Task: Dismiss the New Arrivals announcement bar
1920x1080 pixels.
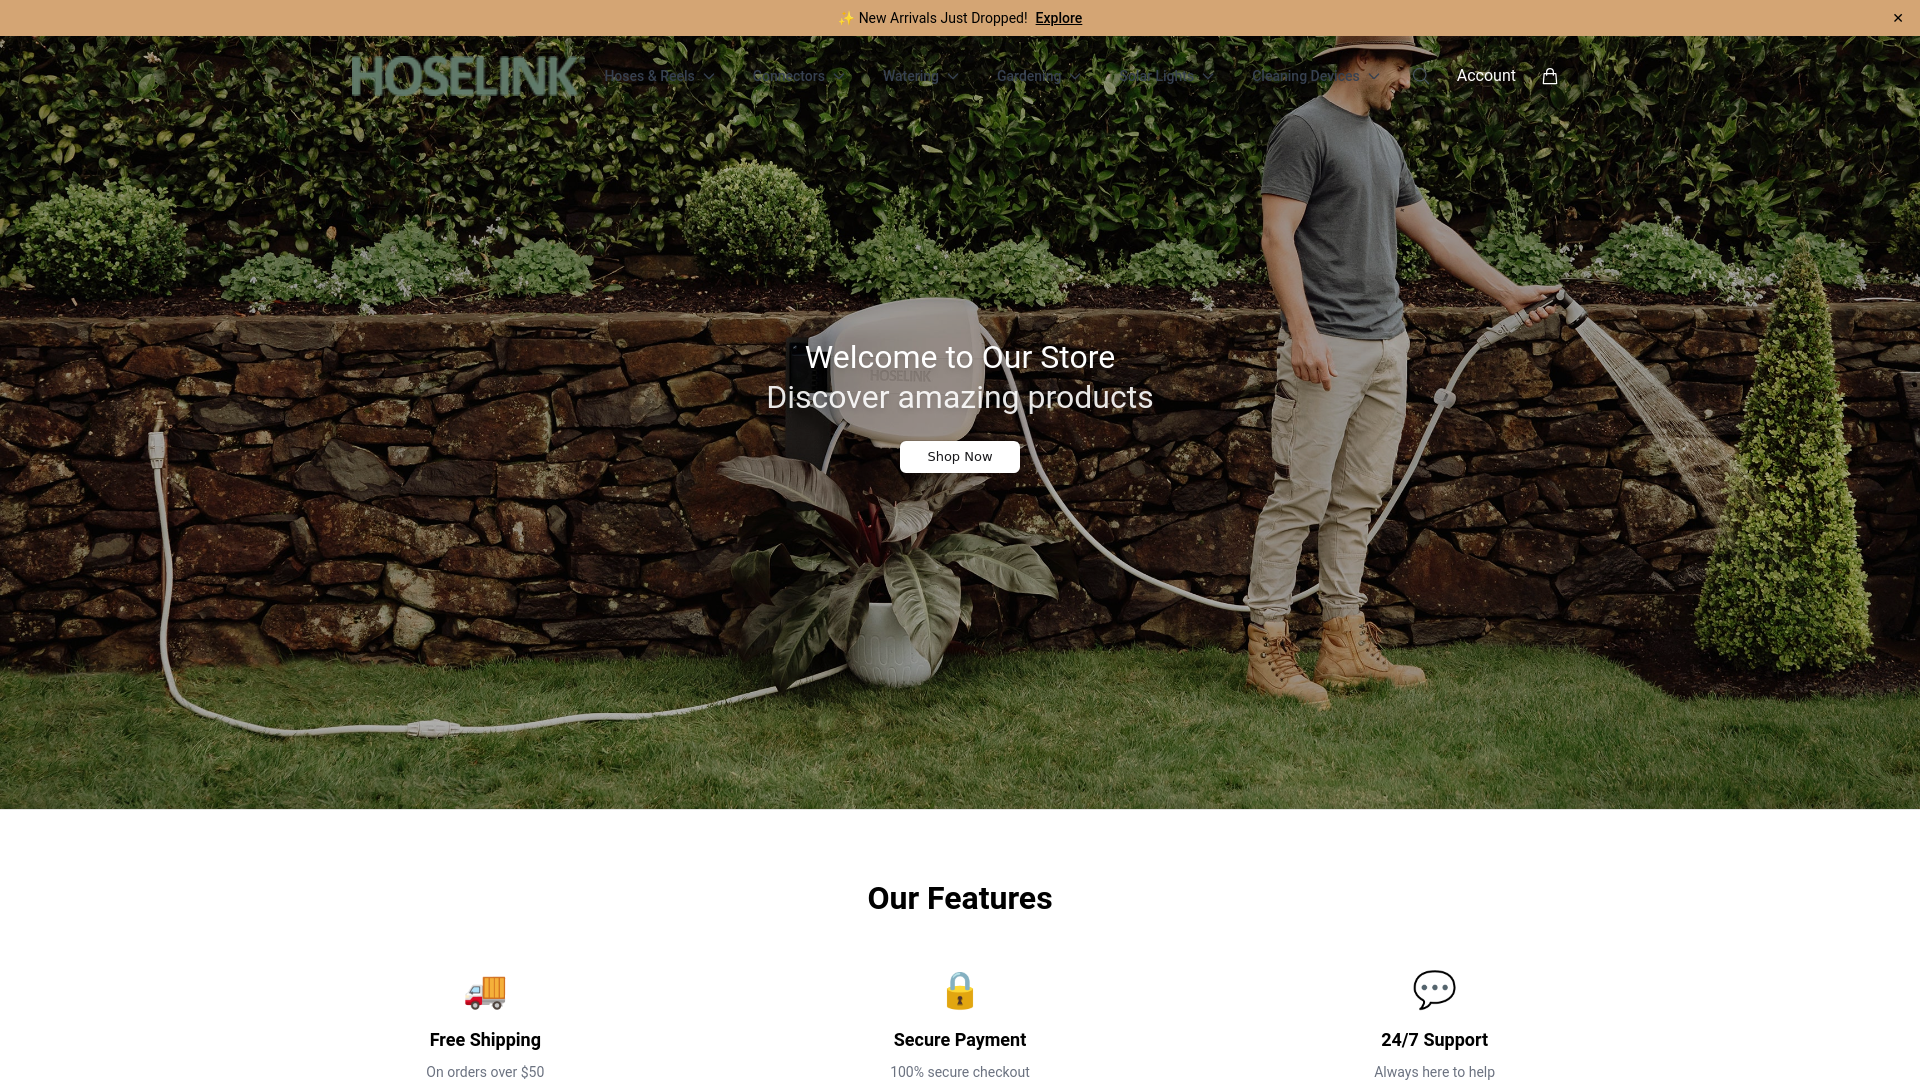Action: 1897,18
